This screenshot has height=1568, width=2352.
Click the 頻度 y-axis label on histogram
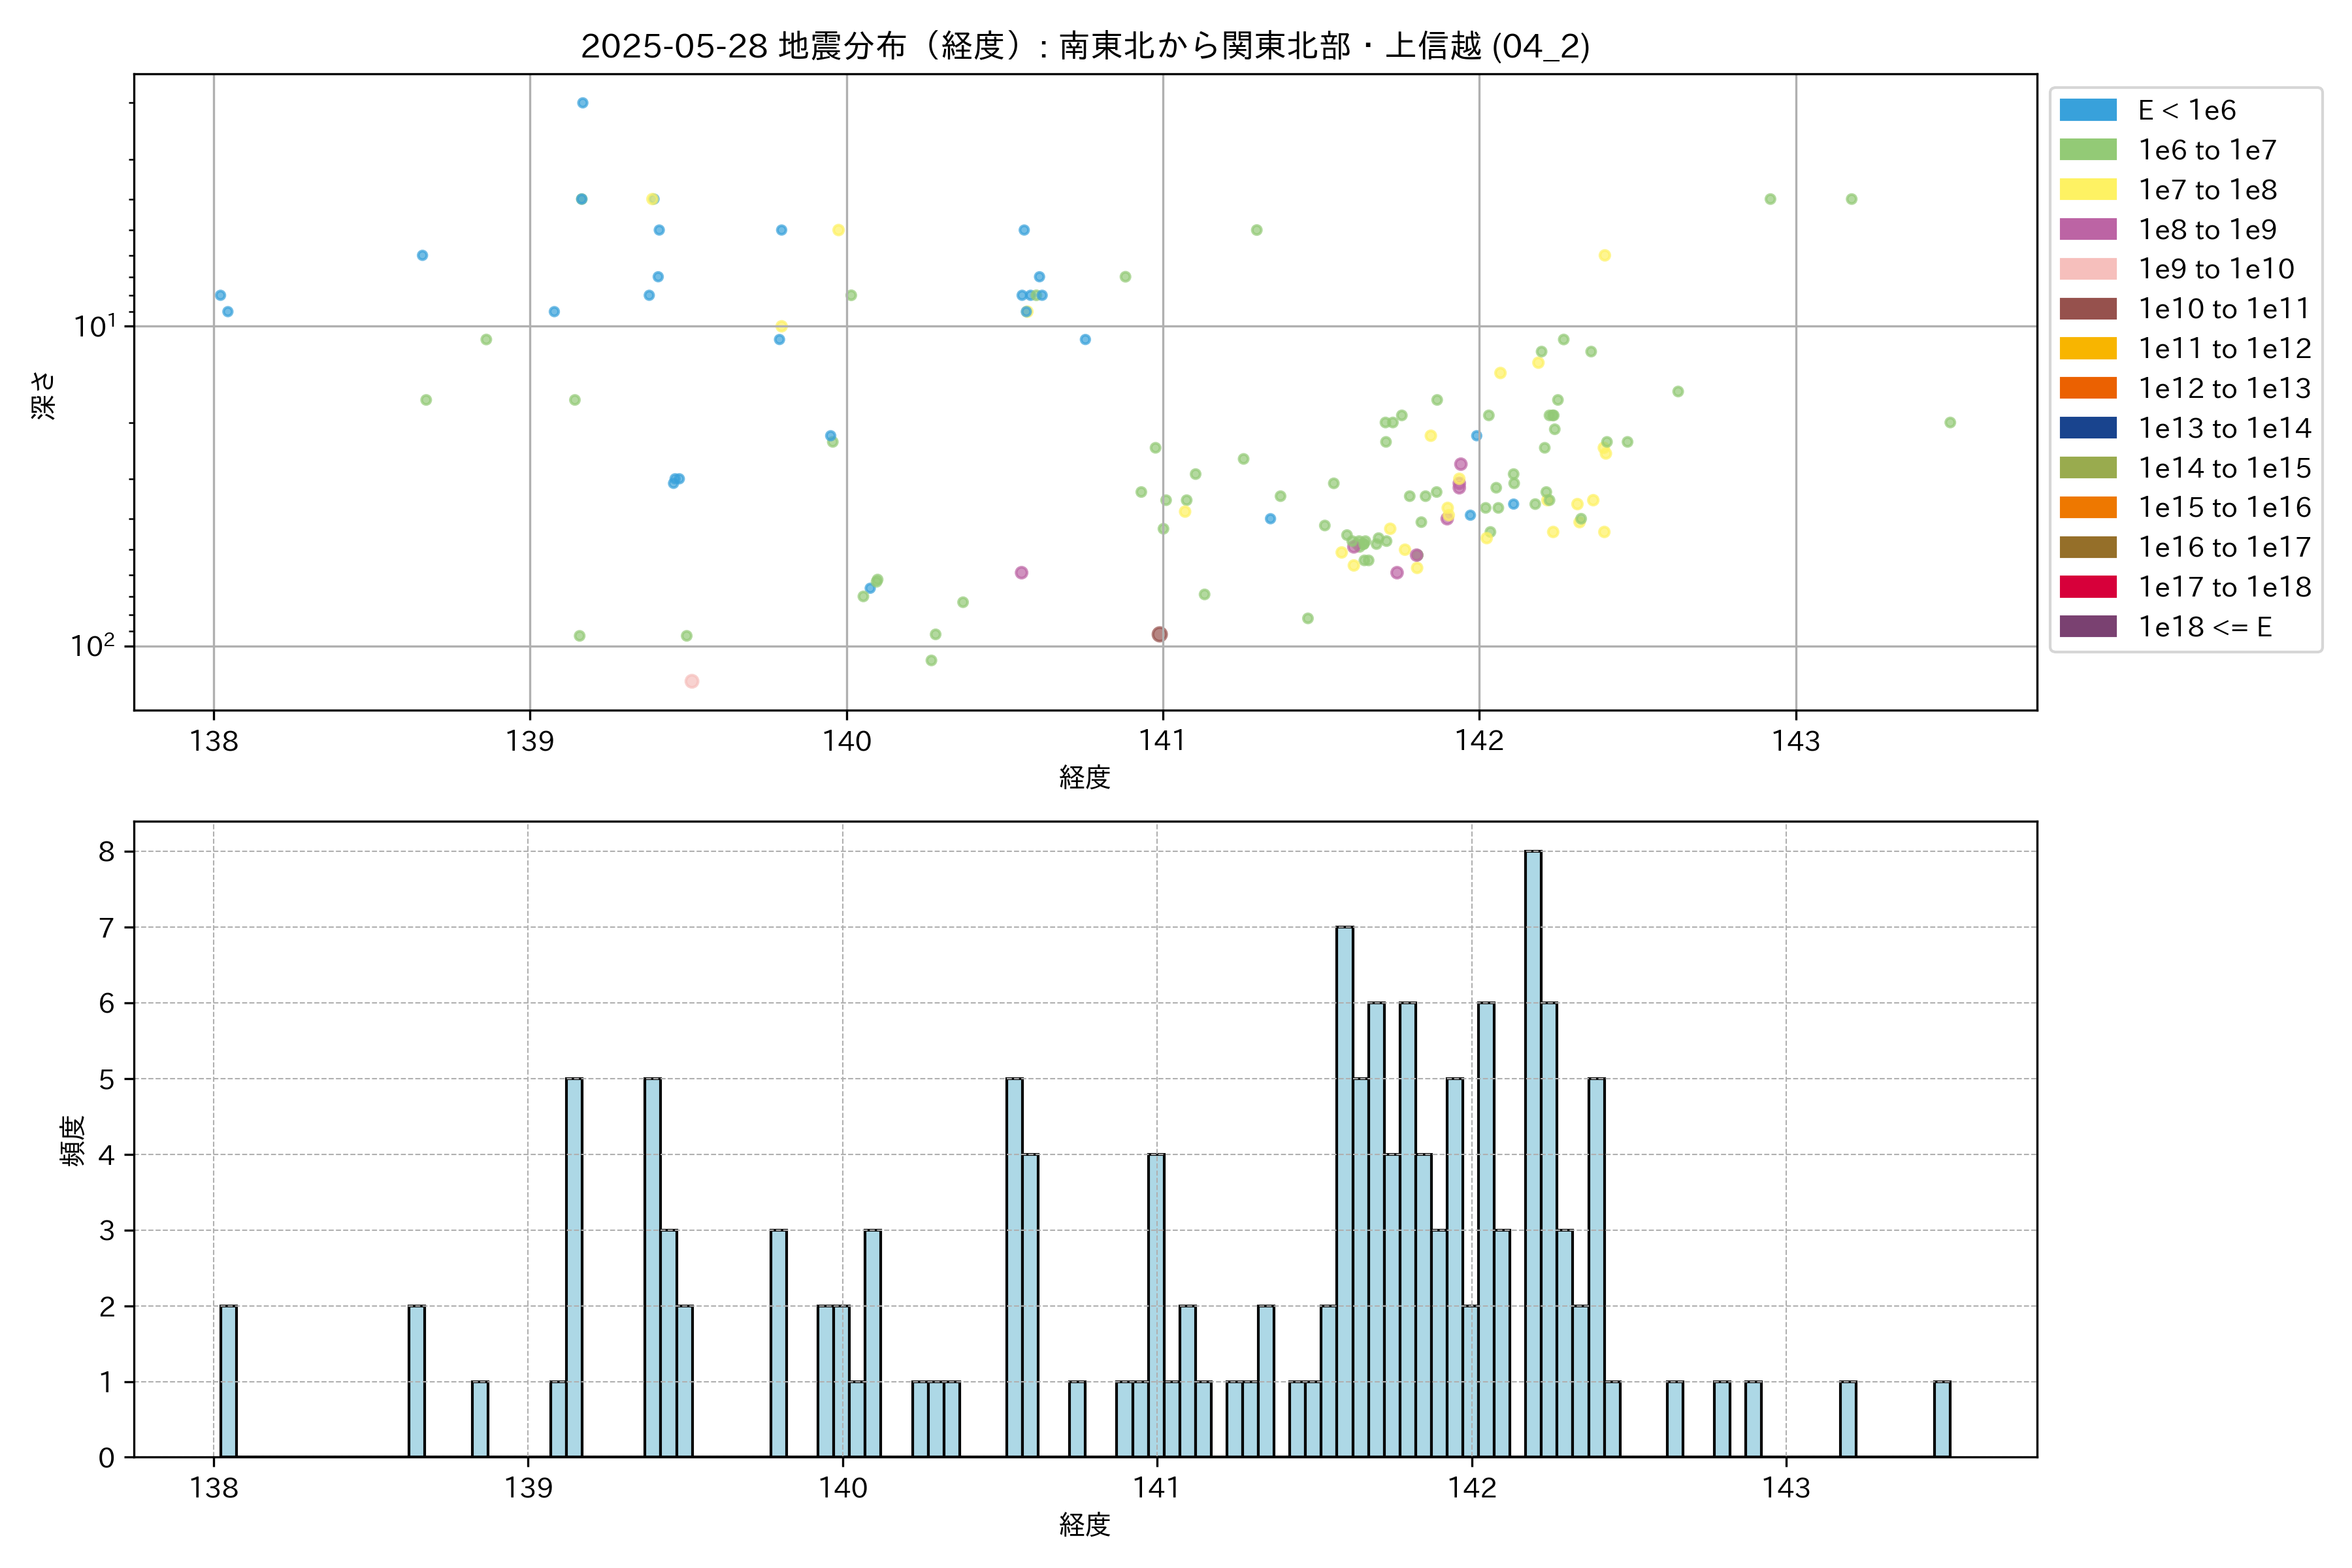72,1140
